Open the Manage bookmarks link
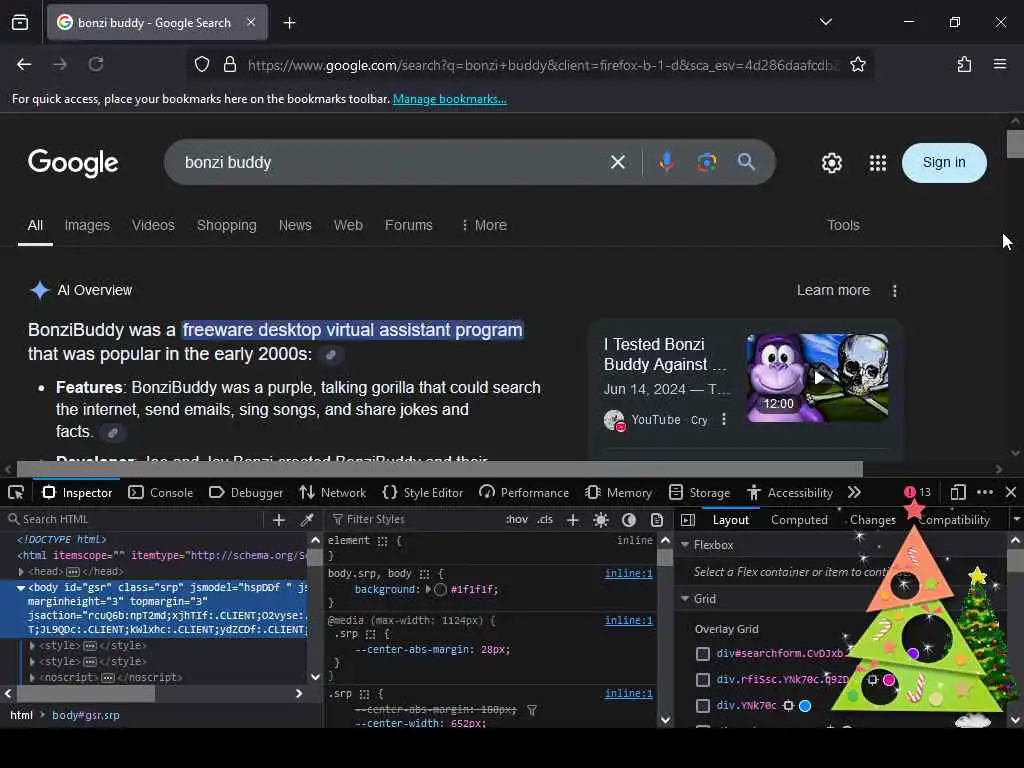The image size is (1024, 768). (449, 99)
